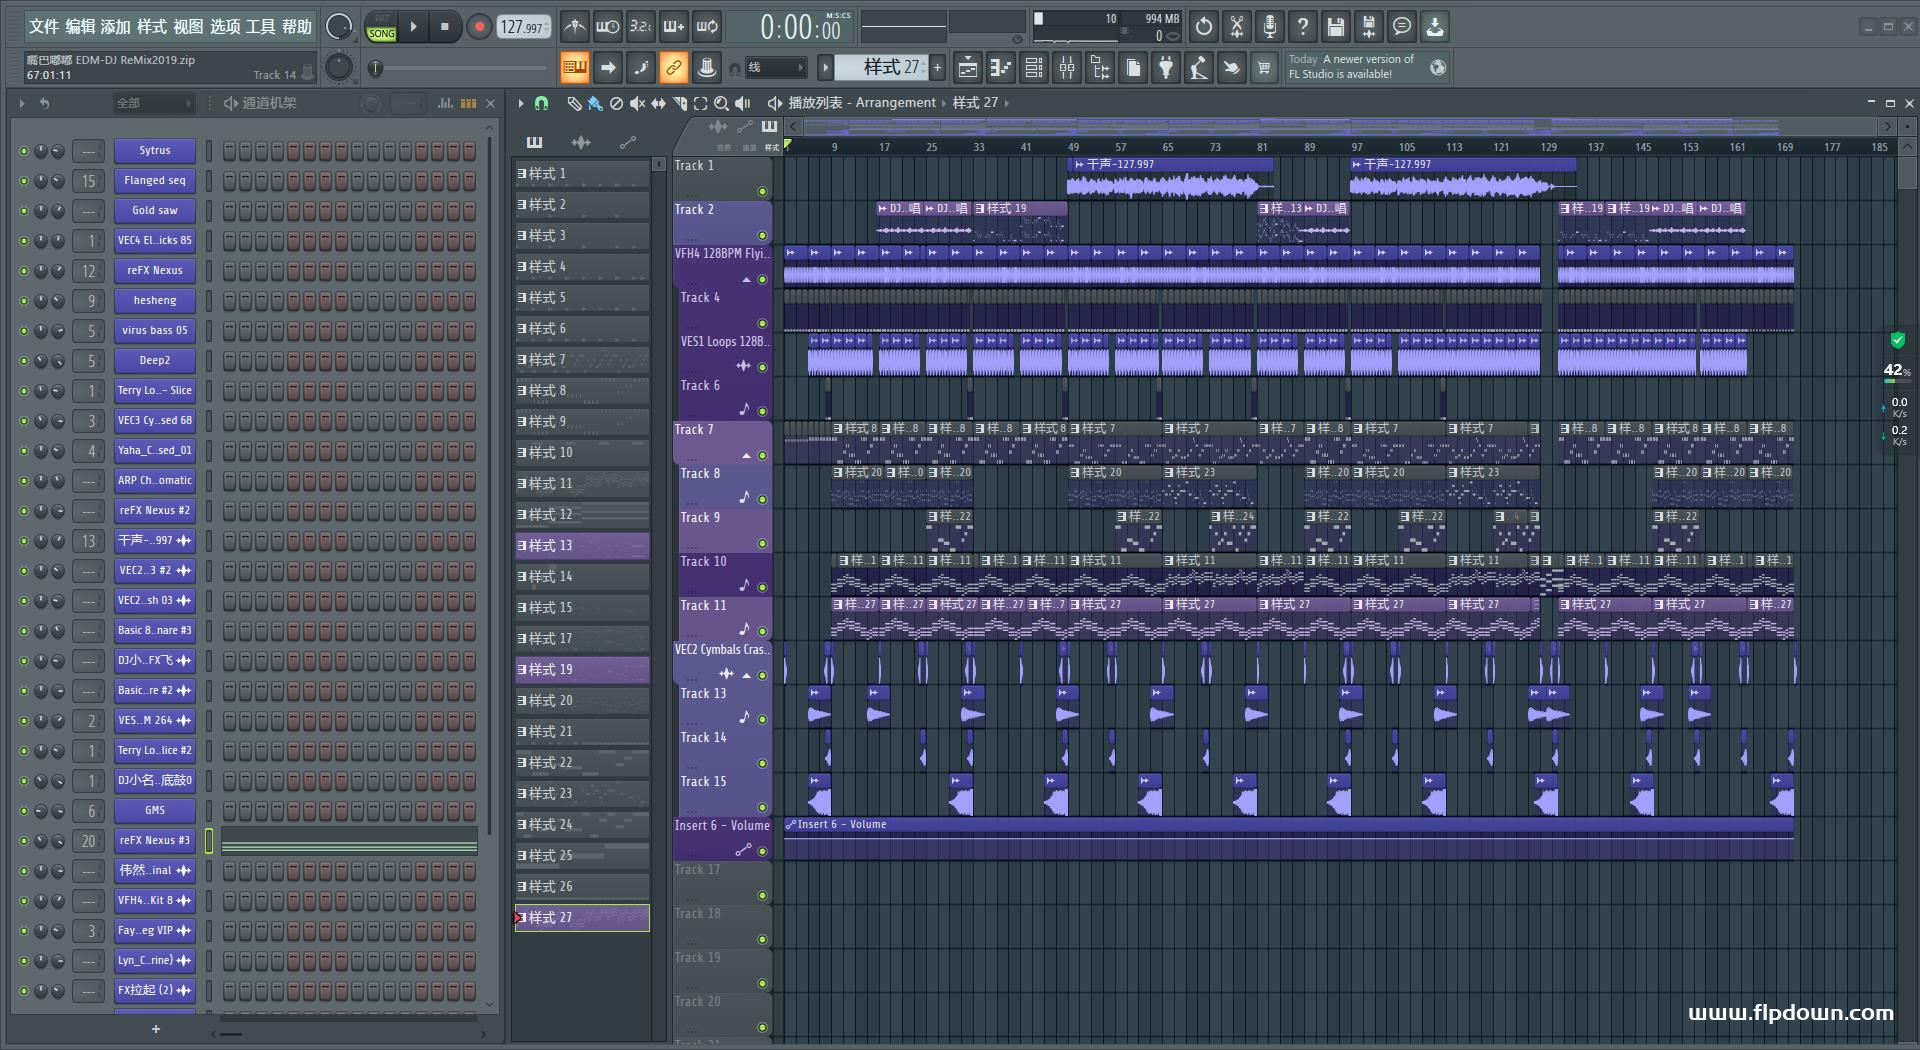The height and width of the screenshot is (1050, 1920).
Task: Toggle typing keyboard to piano button
Action: 575,68
